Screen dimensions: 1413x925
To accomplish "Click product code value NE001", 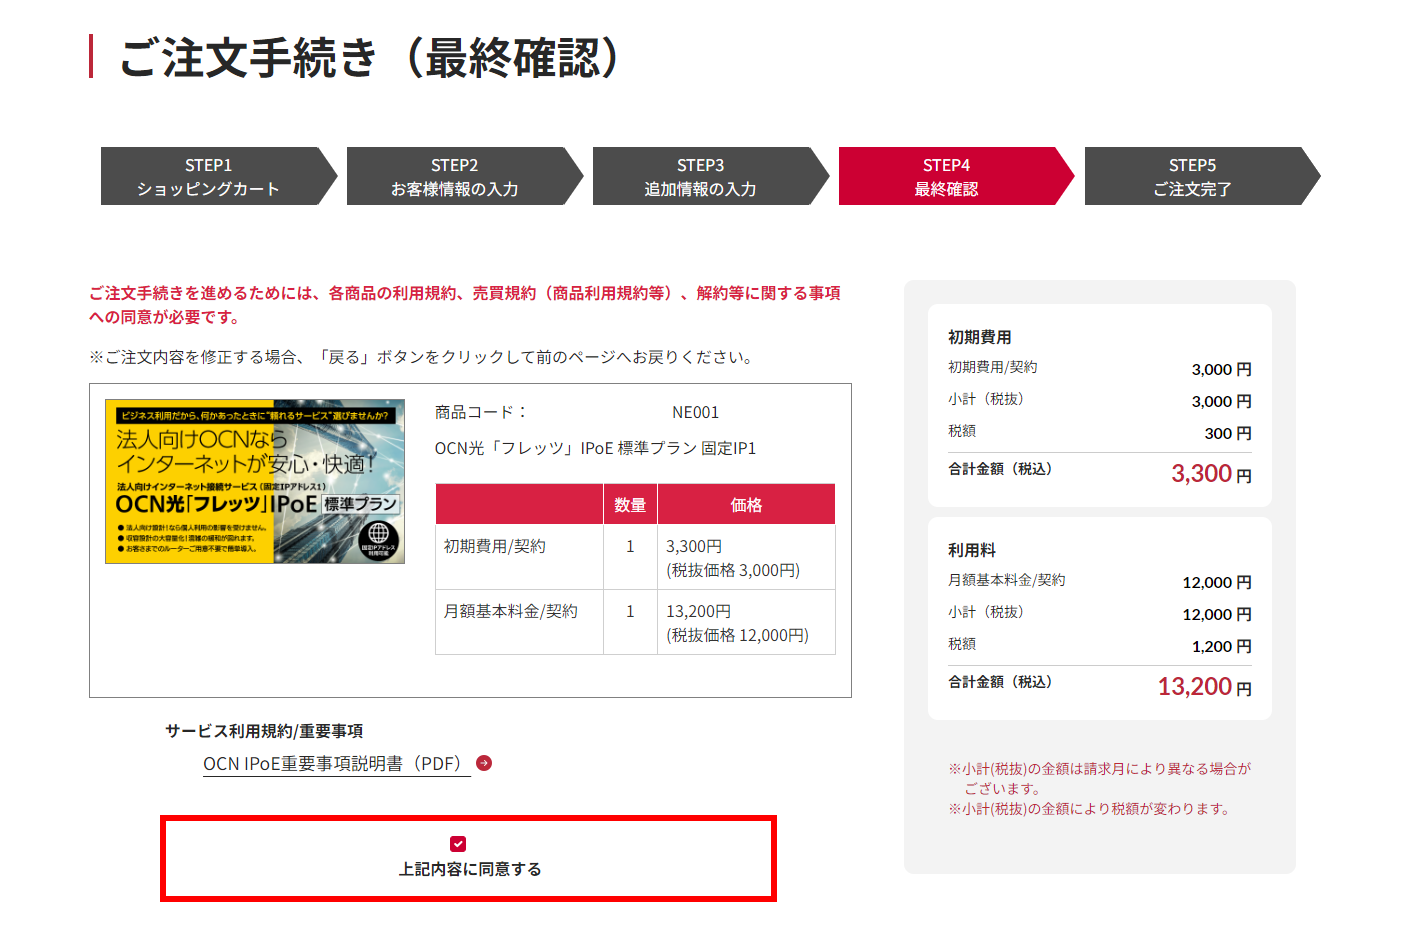I will [695, 412].
